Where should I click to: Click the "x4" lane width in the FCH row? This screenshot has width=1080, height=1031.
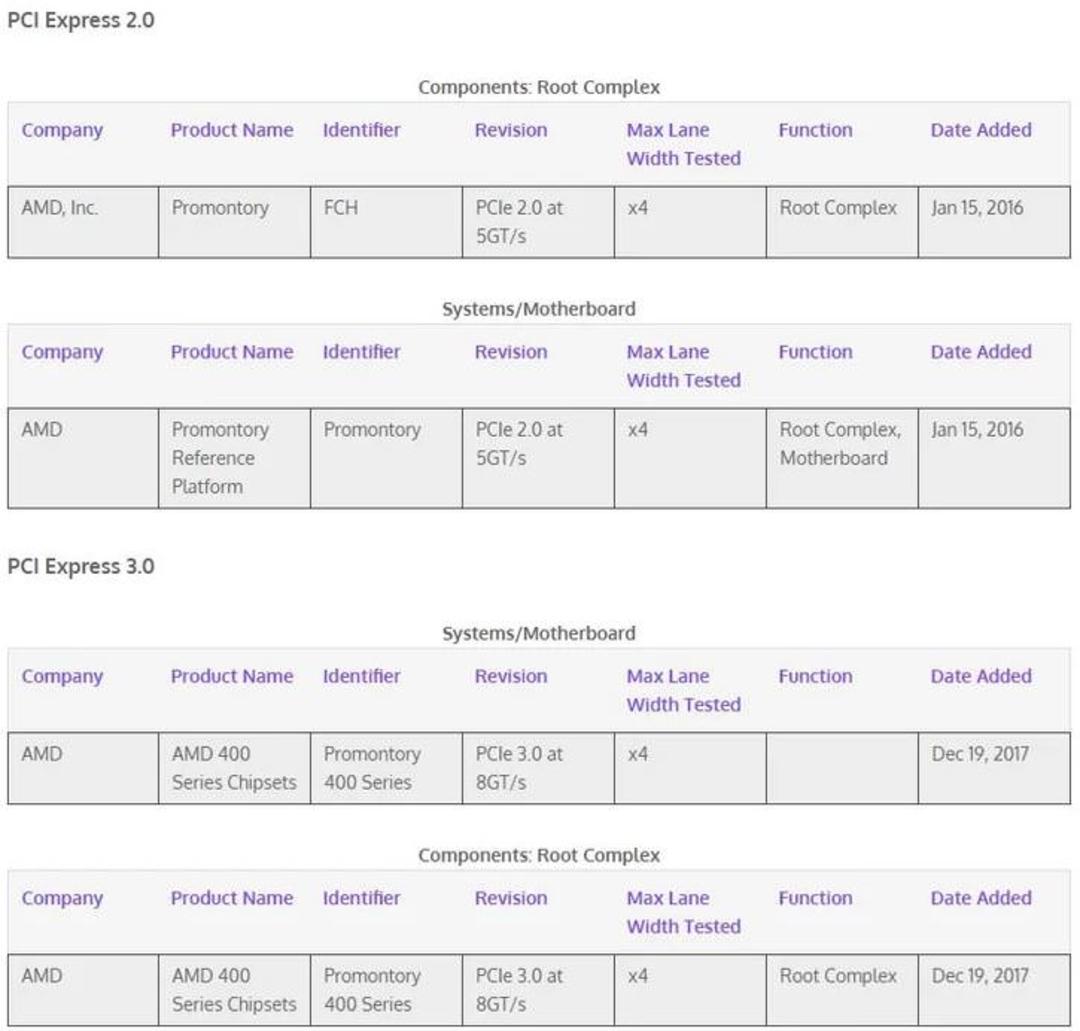pyautogui.click(x=638, y=208)
